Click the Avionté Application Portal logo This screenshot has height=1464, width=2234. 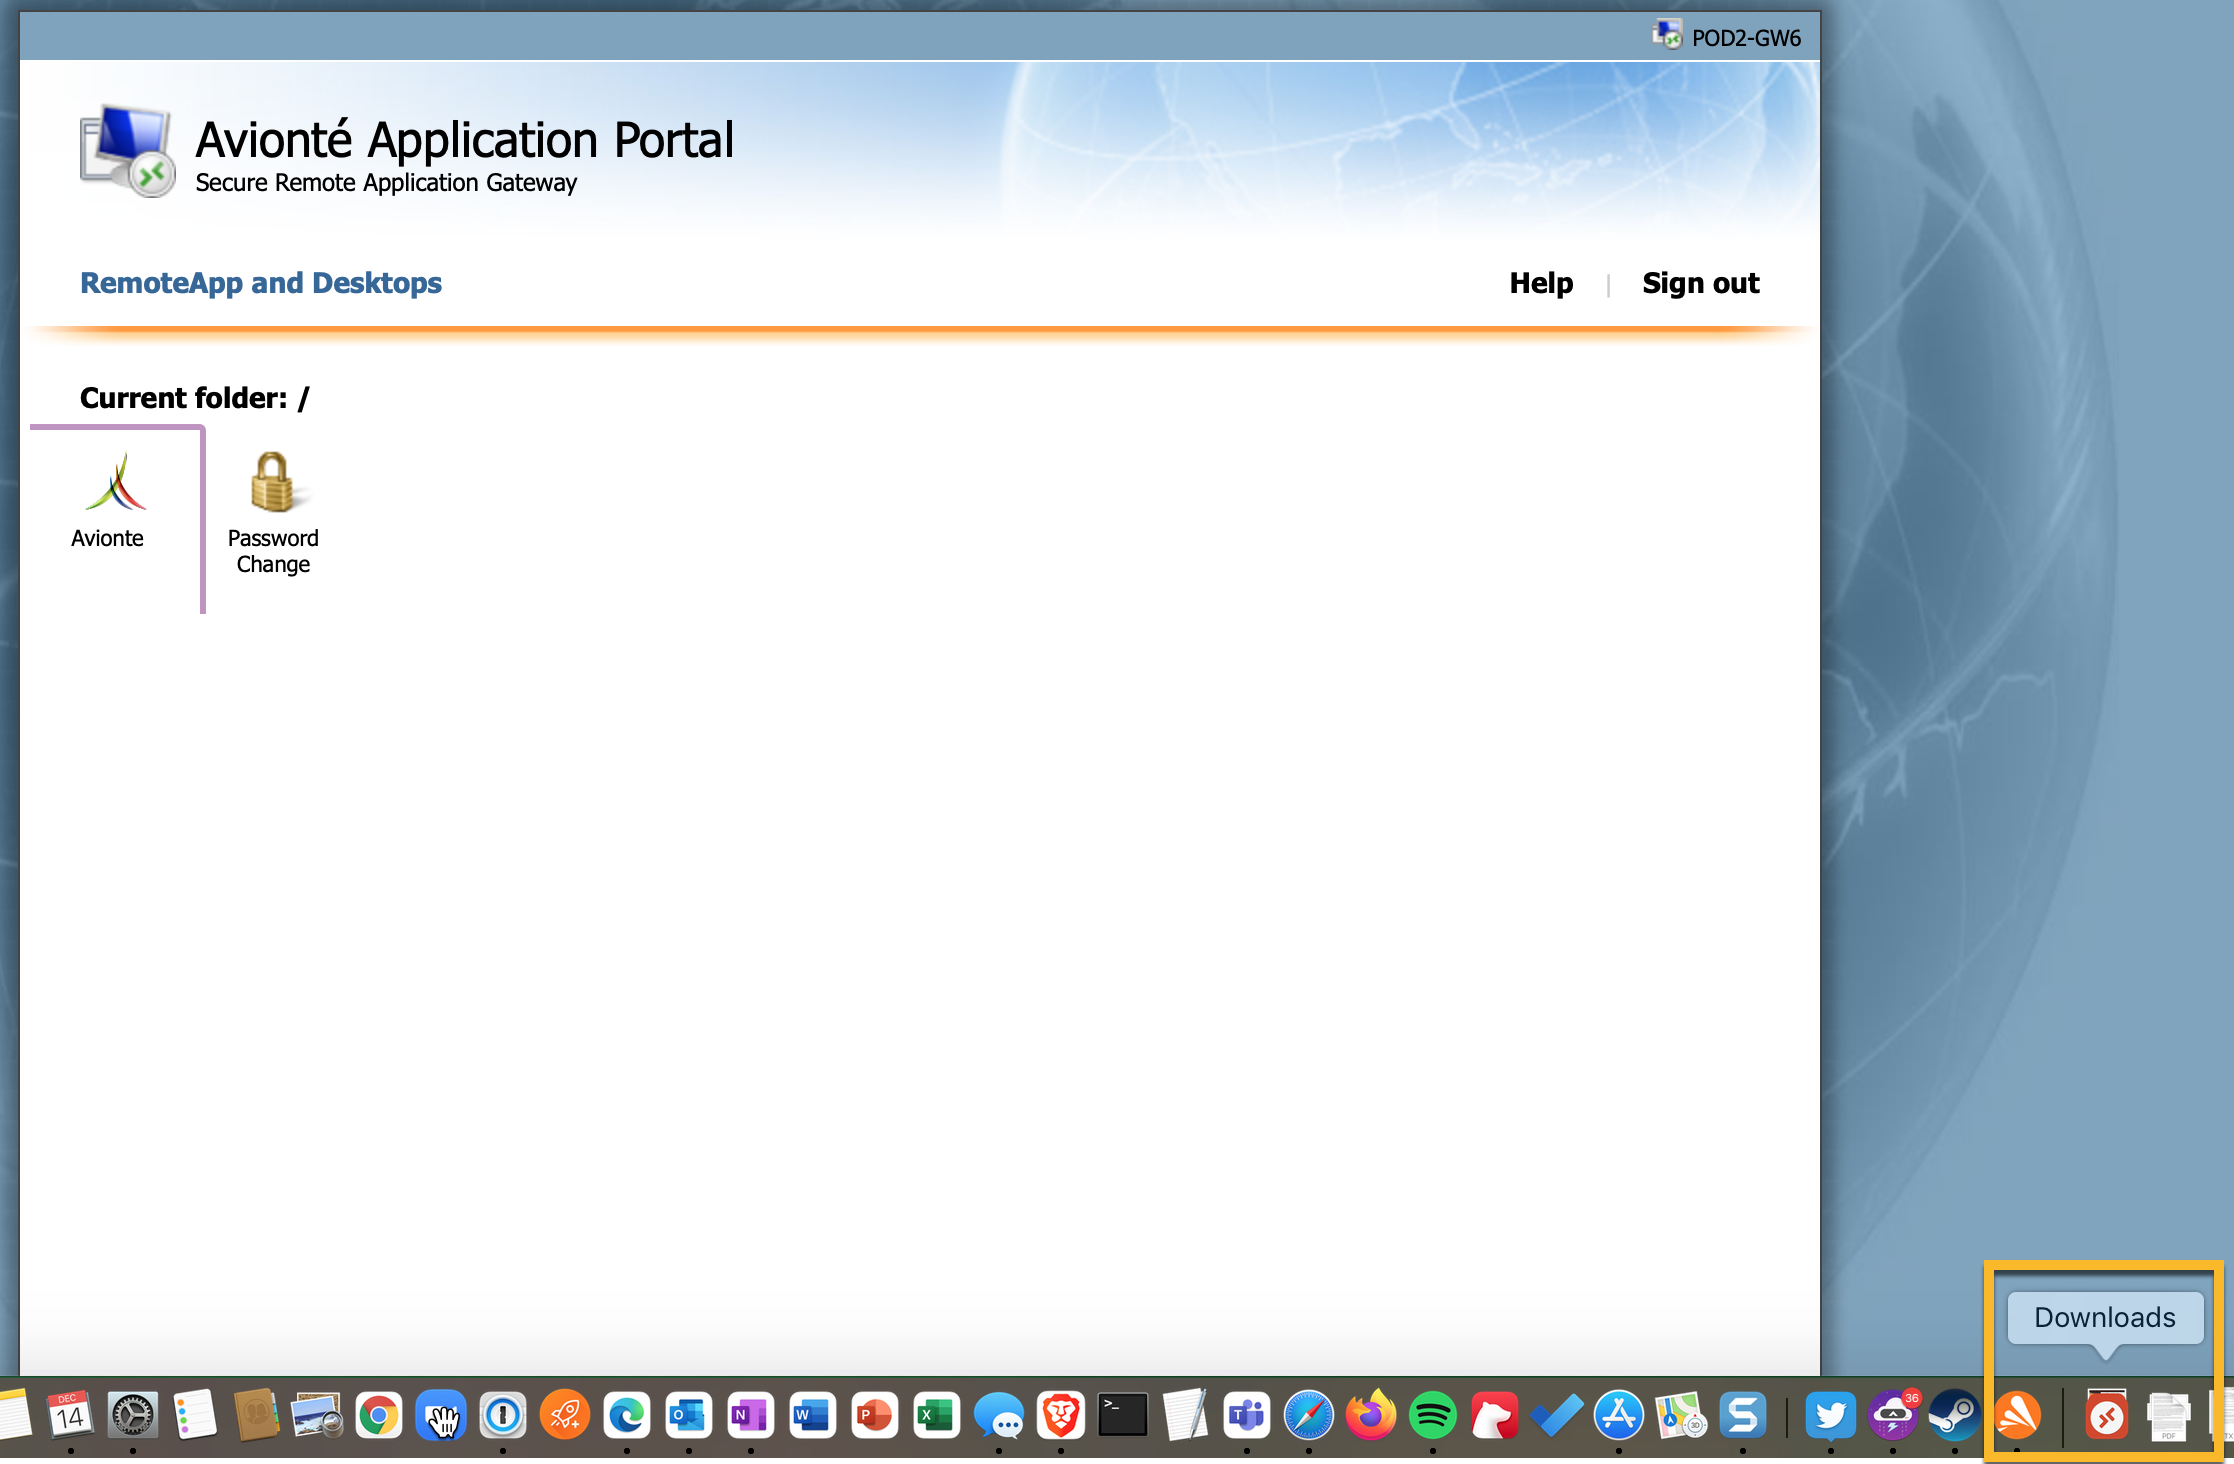click(127, 151)
